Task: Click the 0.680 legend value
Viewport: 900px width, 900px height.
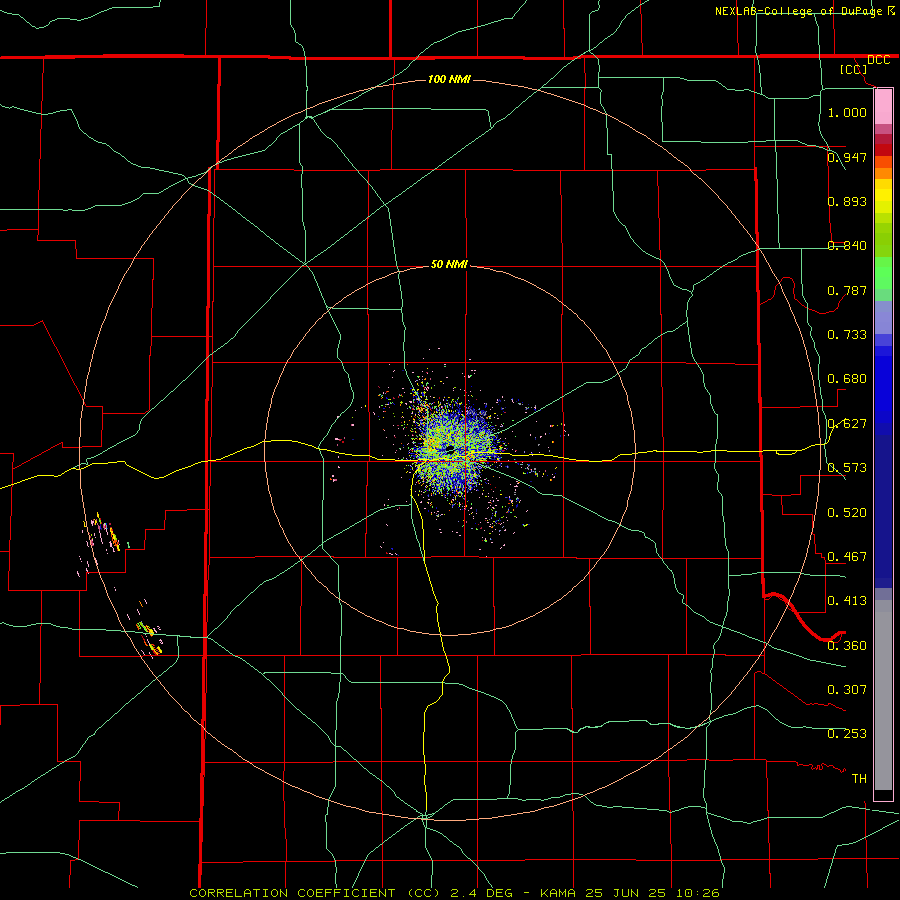Action: pos(847,379)
